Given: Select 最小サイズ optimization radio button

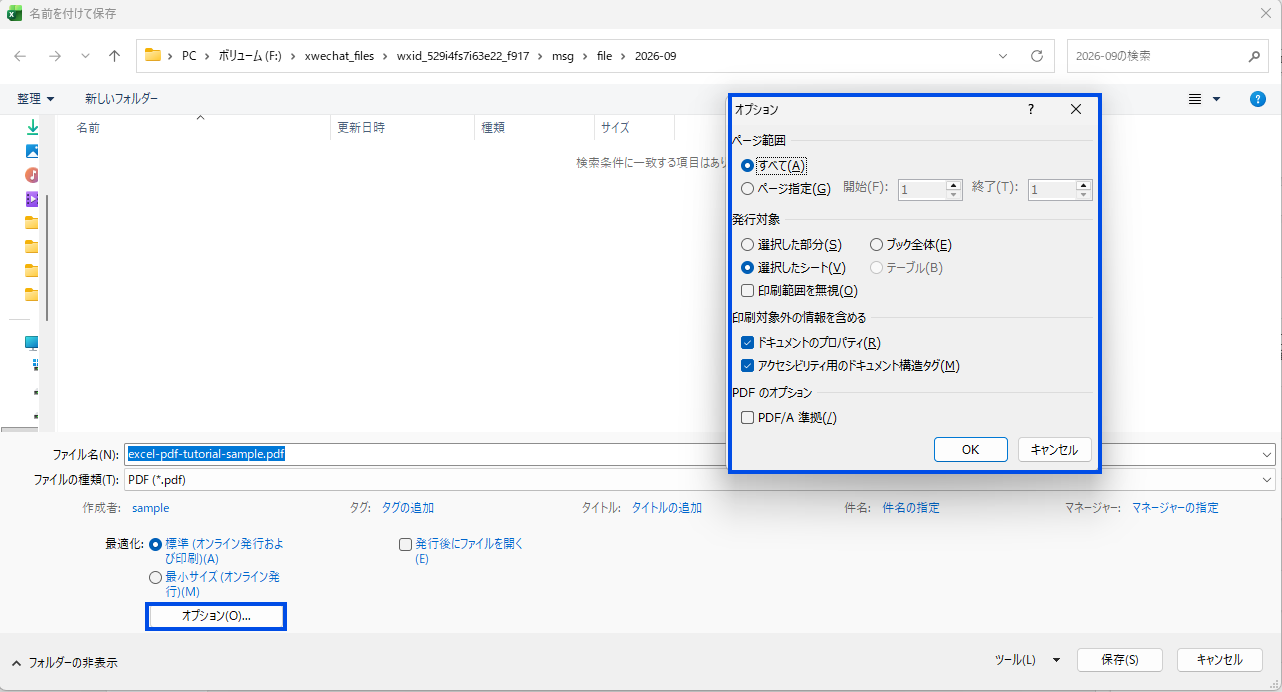Looking at the screenshot, I should tap(155, 577).
